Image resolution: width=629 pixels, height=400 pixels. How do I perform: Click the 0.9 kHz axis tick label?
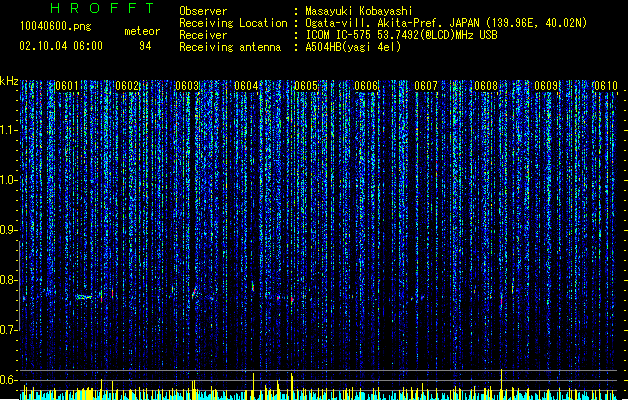[x=9, y=230]
